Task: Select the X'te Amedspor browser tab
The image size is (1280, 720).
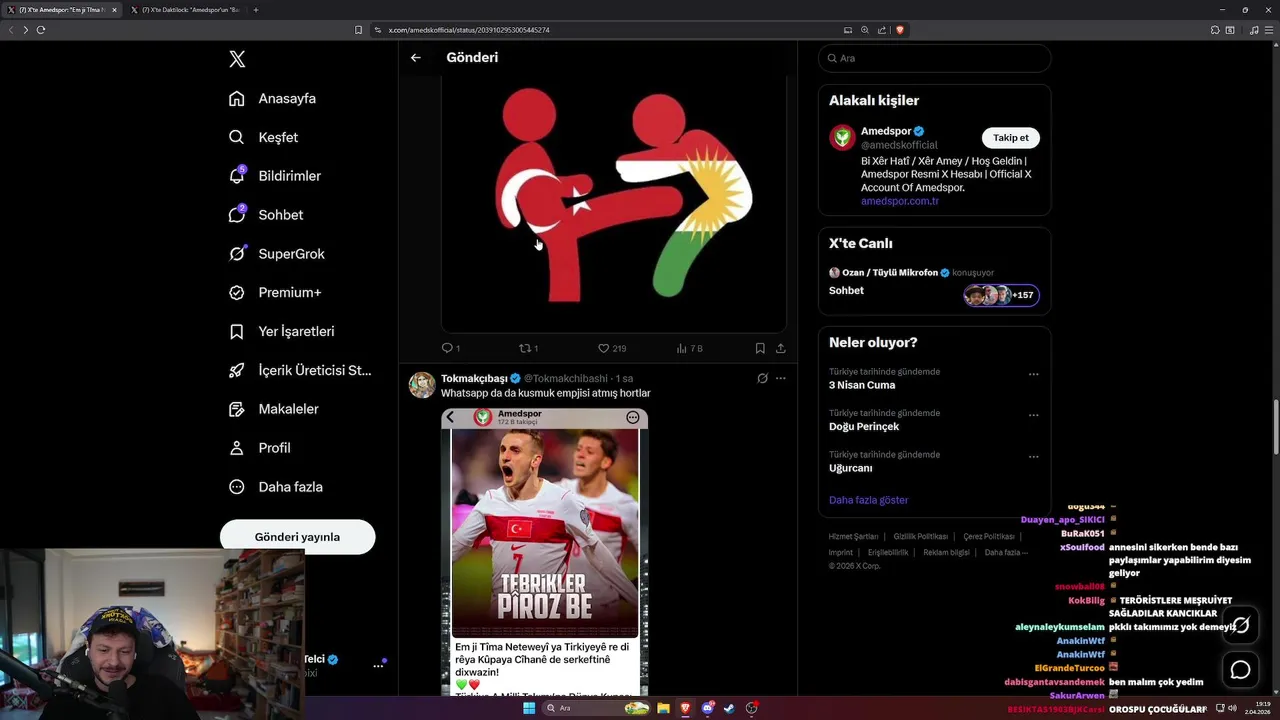Action: [62, 10]
